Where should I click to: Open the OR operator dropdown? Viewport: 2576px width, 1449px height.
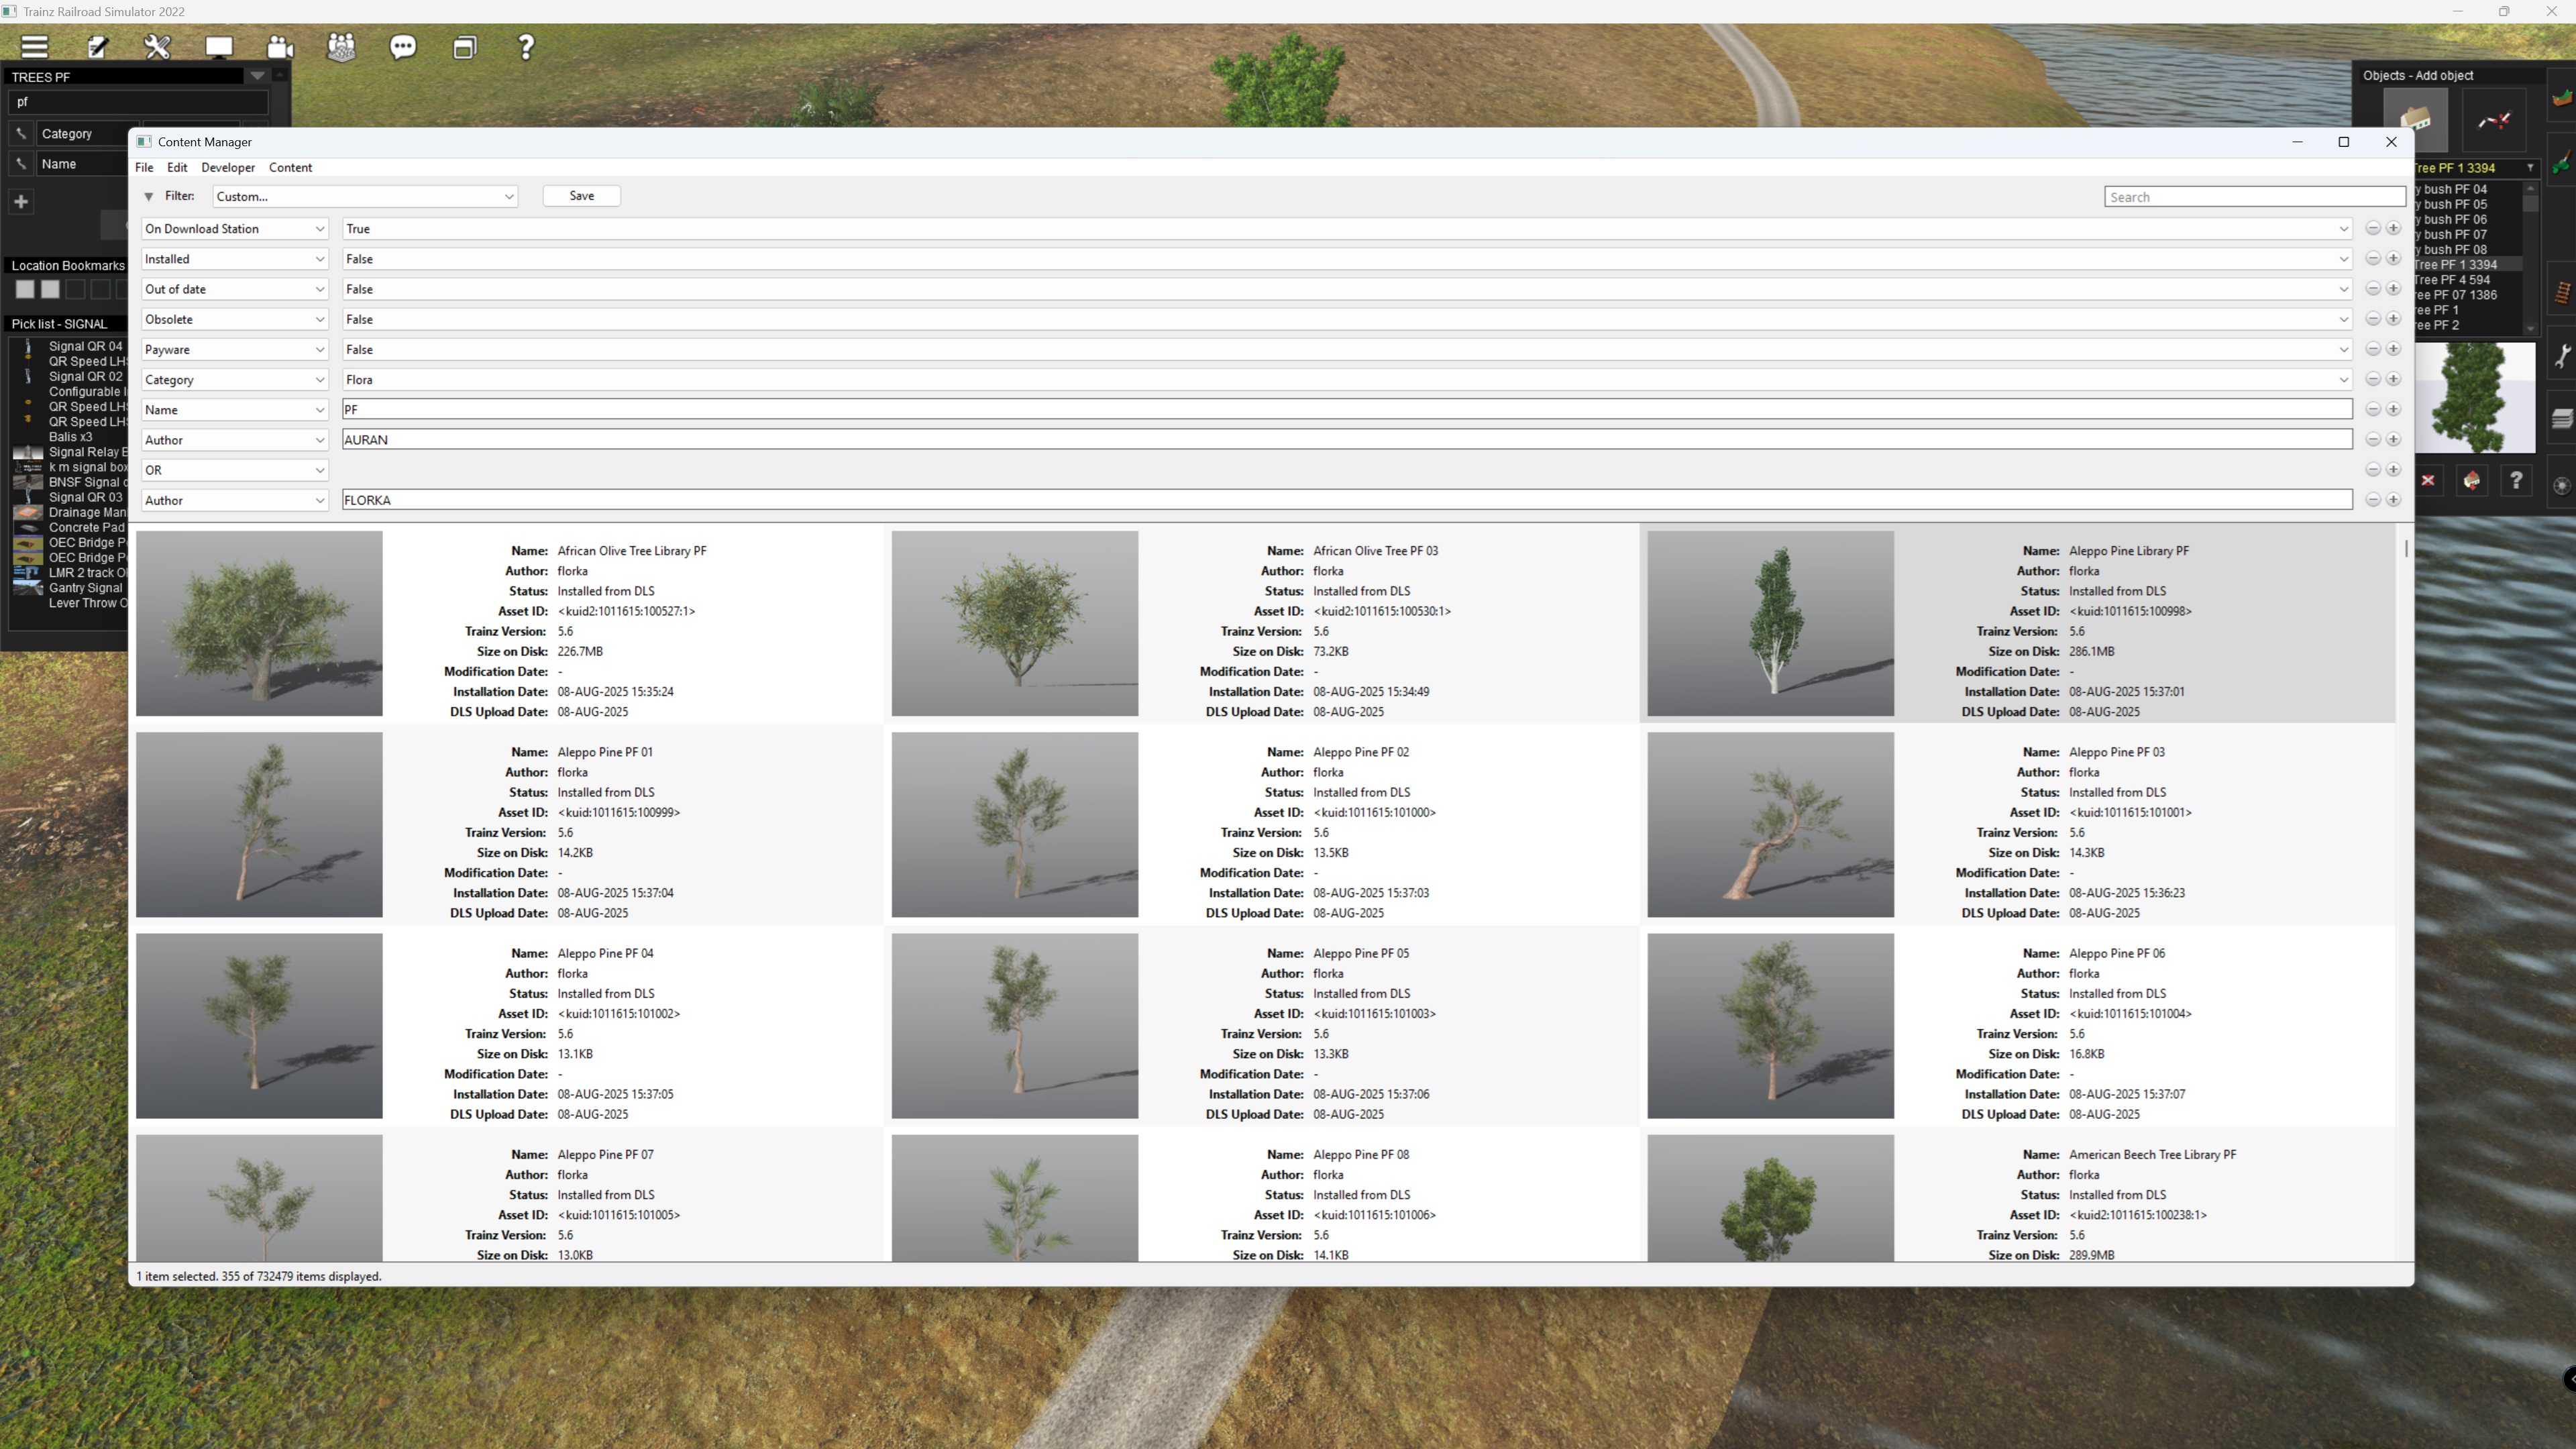pos(234,470)
